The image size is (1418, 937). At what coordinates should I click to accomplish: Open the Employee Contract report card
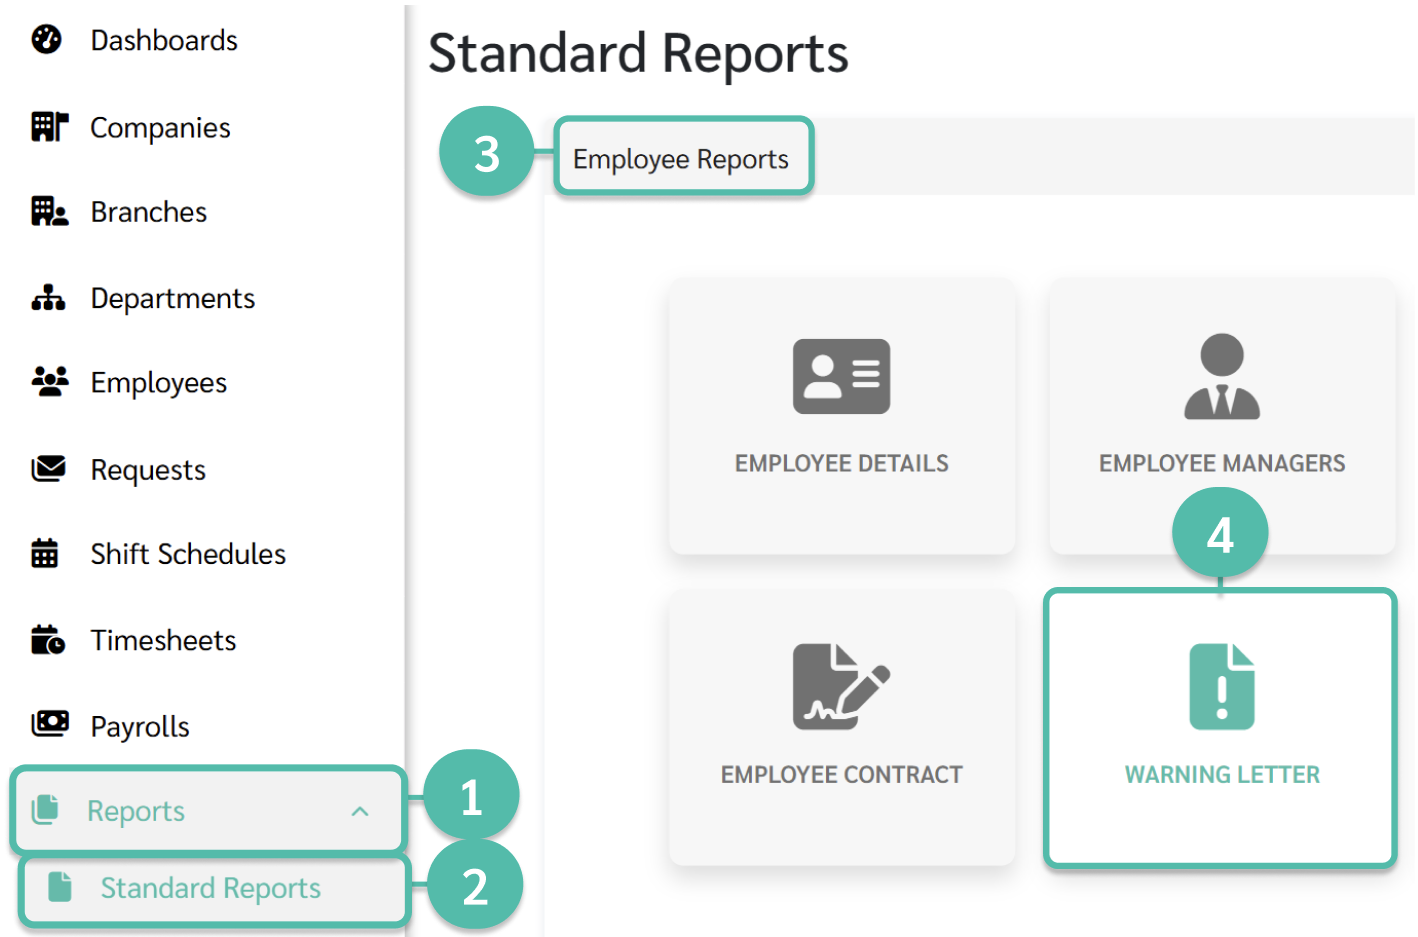click(x=842, y=727)
